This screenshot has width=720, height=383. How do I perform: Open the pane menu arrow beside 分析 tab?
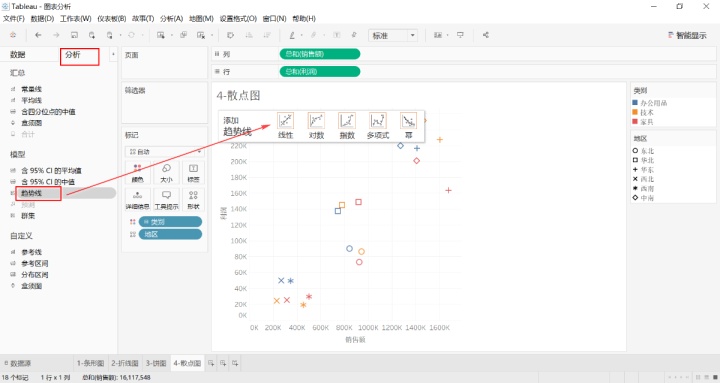pyautogui.click(x=113, y=55)
